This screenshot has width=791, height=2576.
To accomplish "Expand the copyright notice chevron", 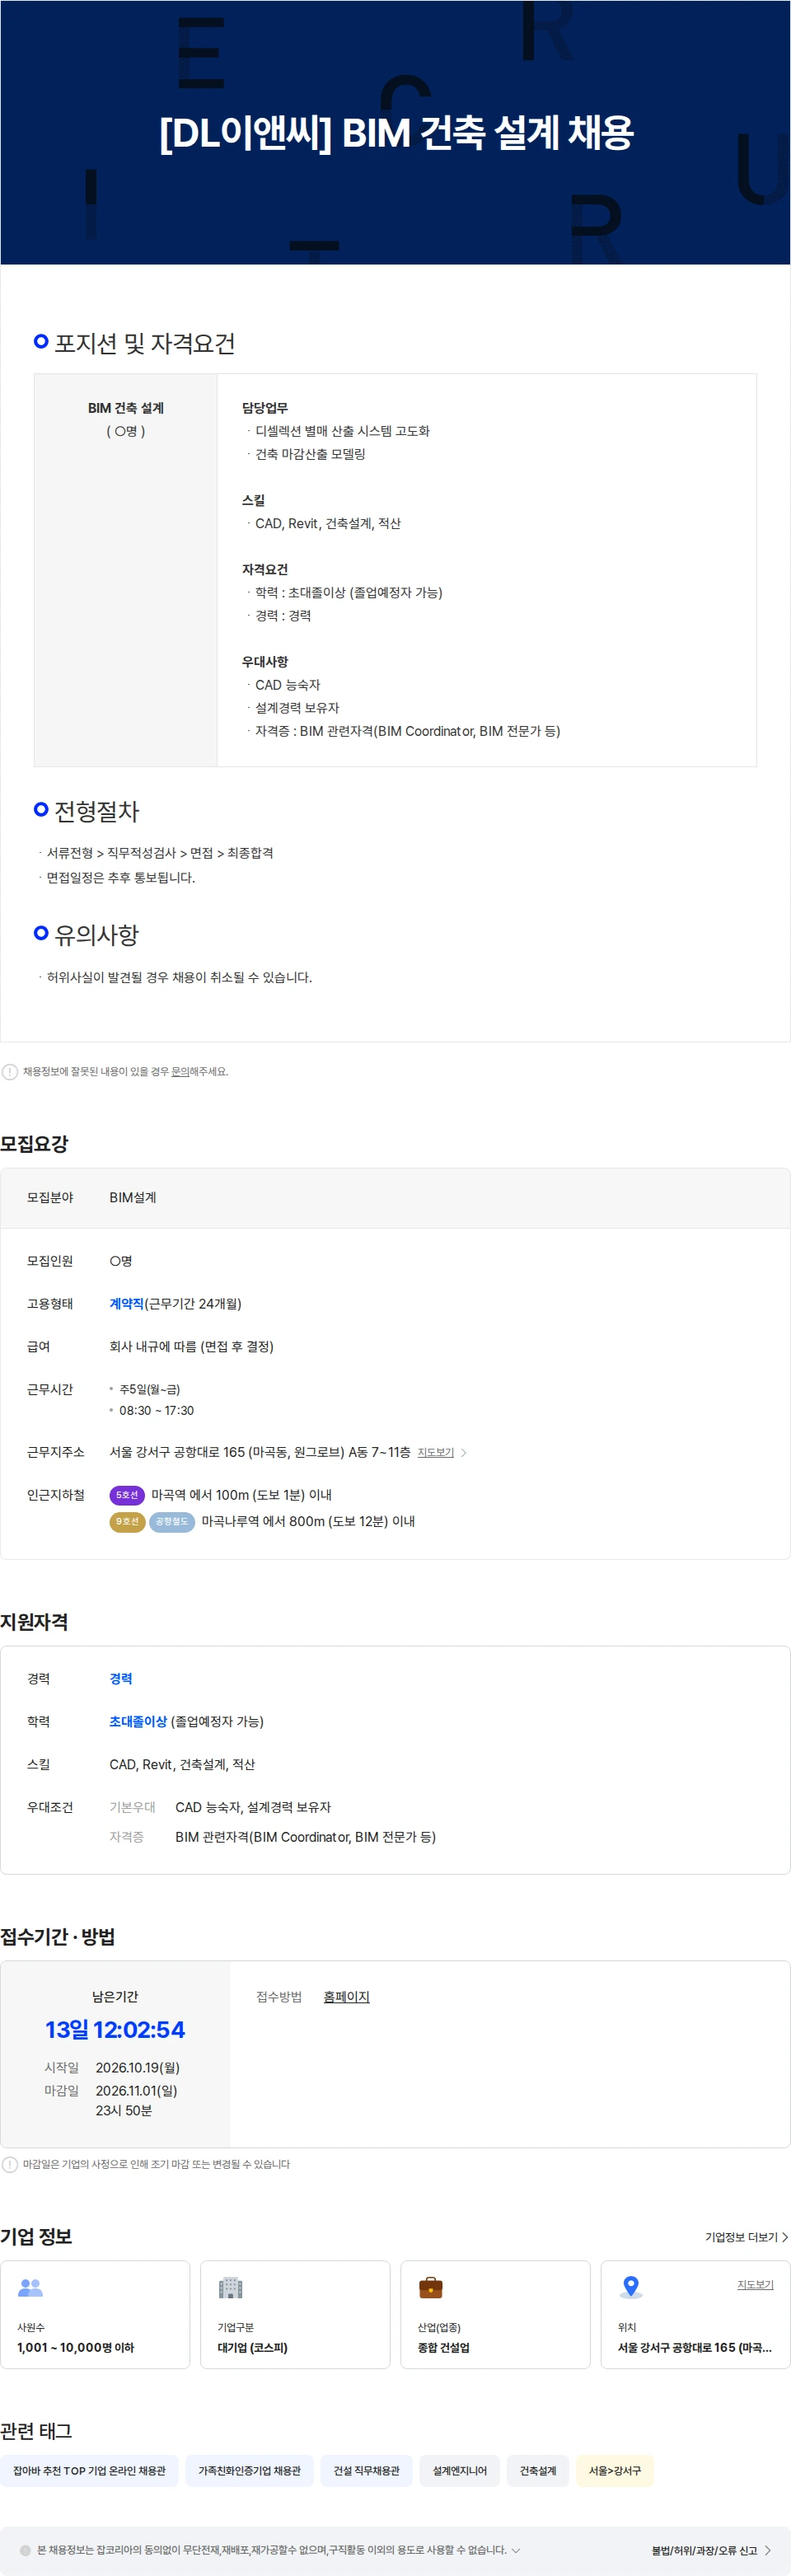I will pos(516,2550).
